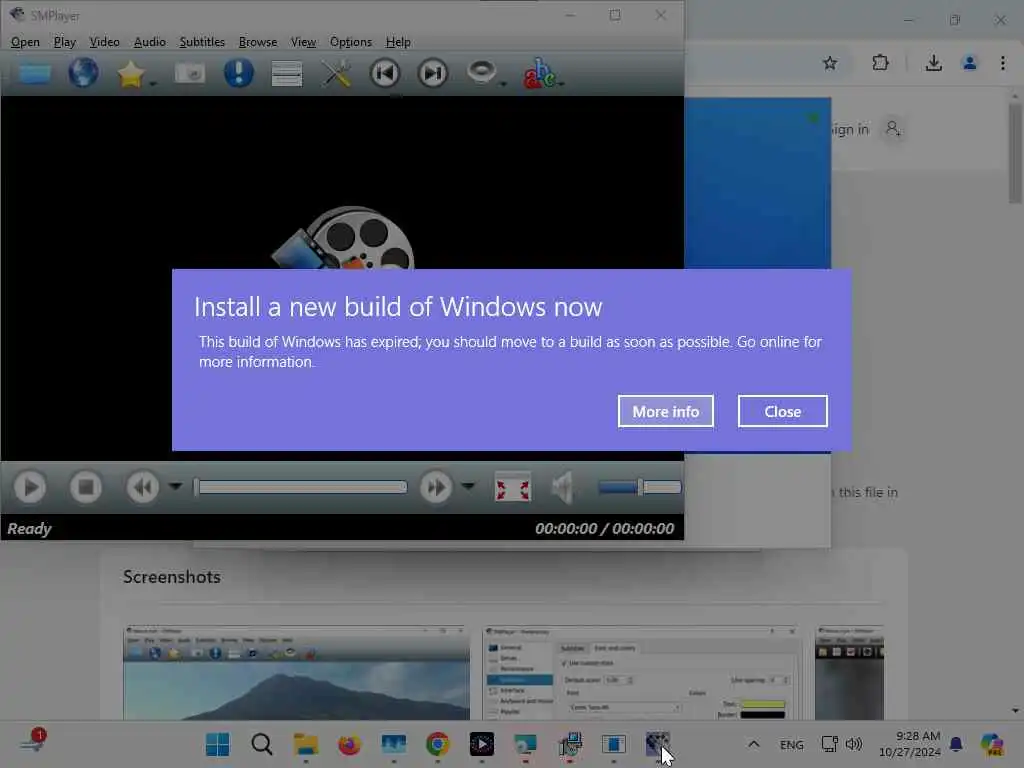The width and height of the screenshot is (1024, 768).
Task: Show hidden system tray icons chevron
Action: coord(754,744)
